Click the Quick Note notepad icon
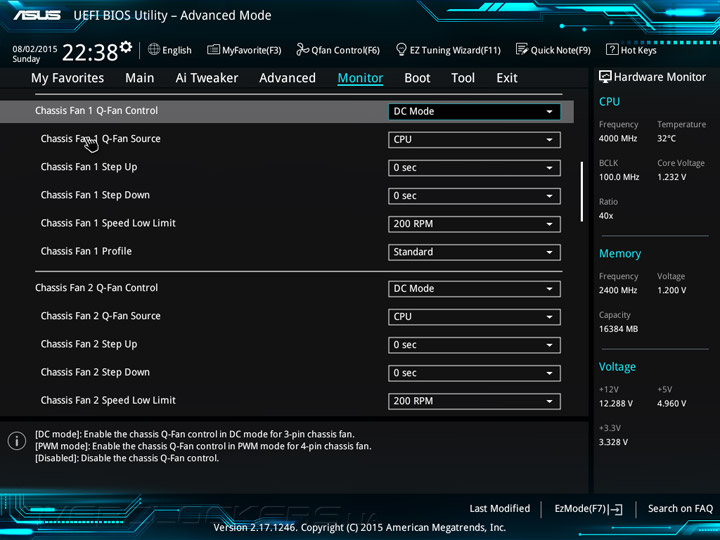Image resolution: width=720 pixels, height=540 pixels. click(522, 49)
